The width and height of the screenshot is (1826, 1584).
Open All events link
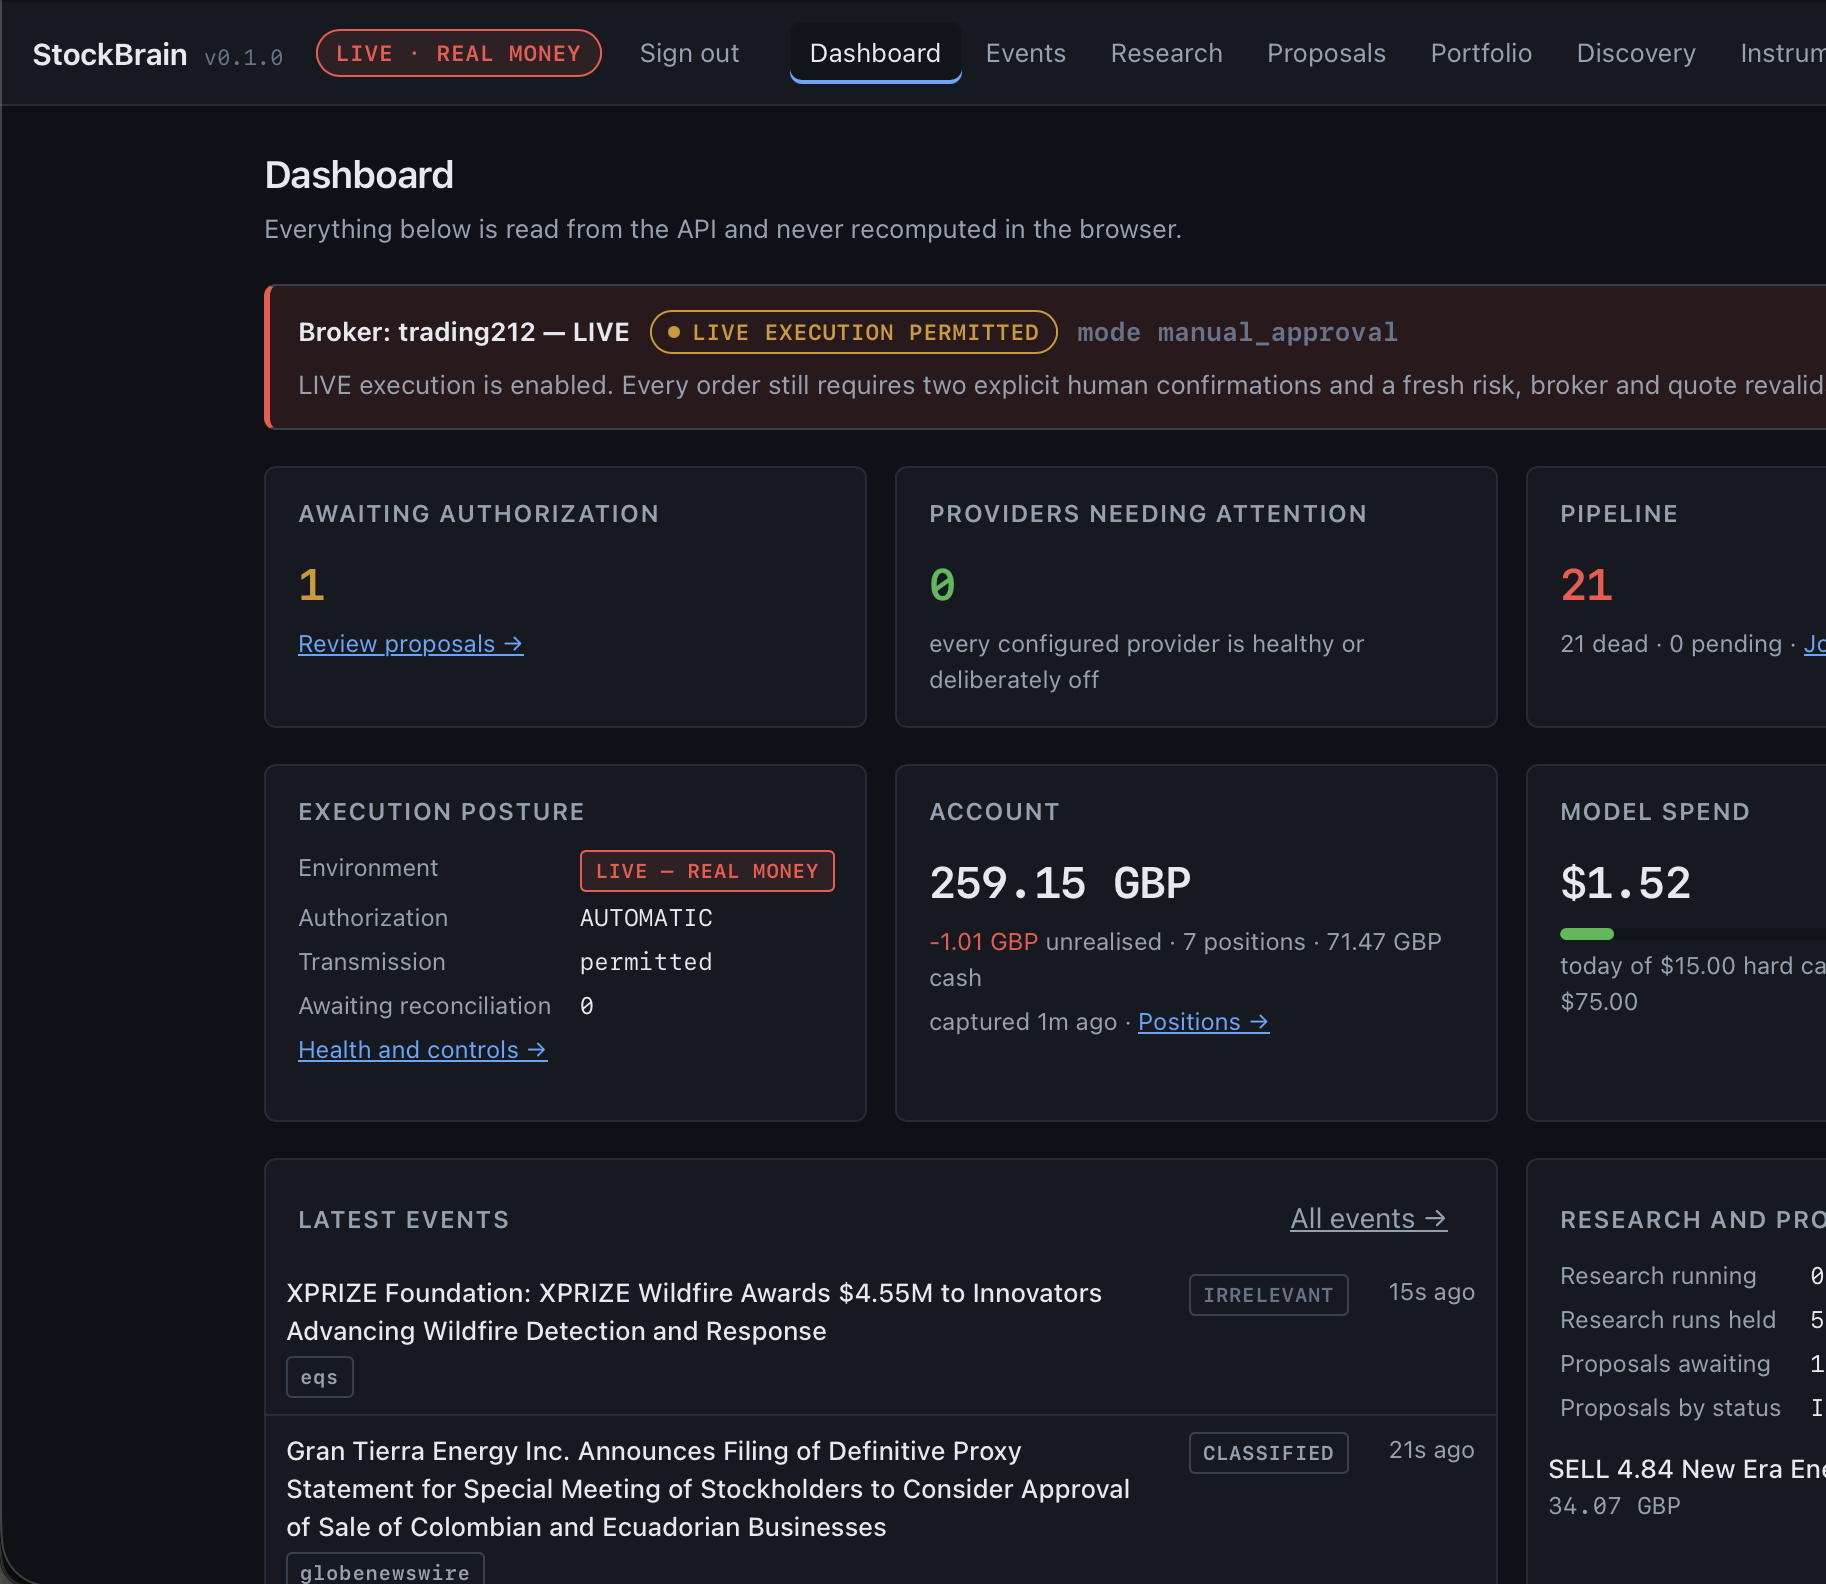tap(1368, 1219)
